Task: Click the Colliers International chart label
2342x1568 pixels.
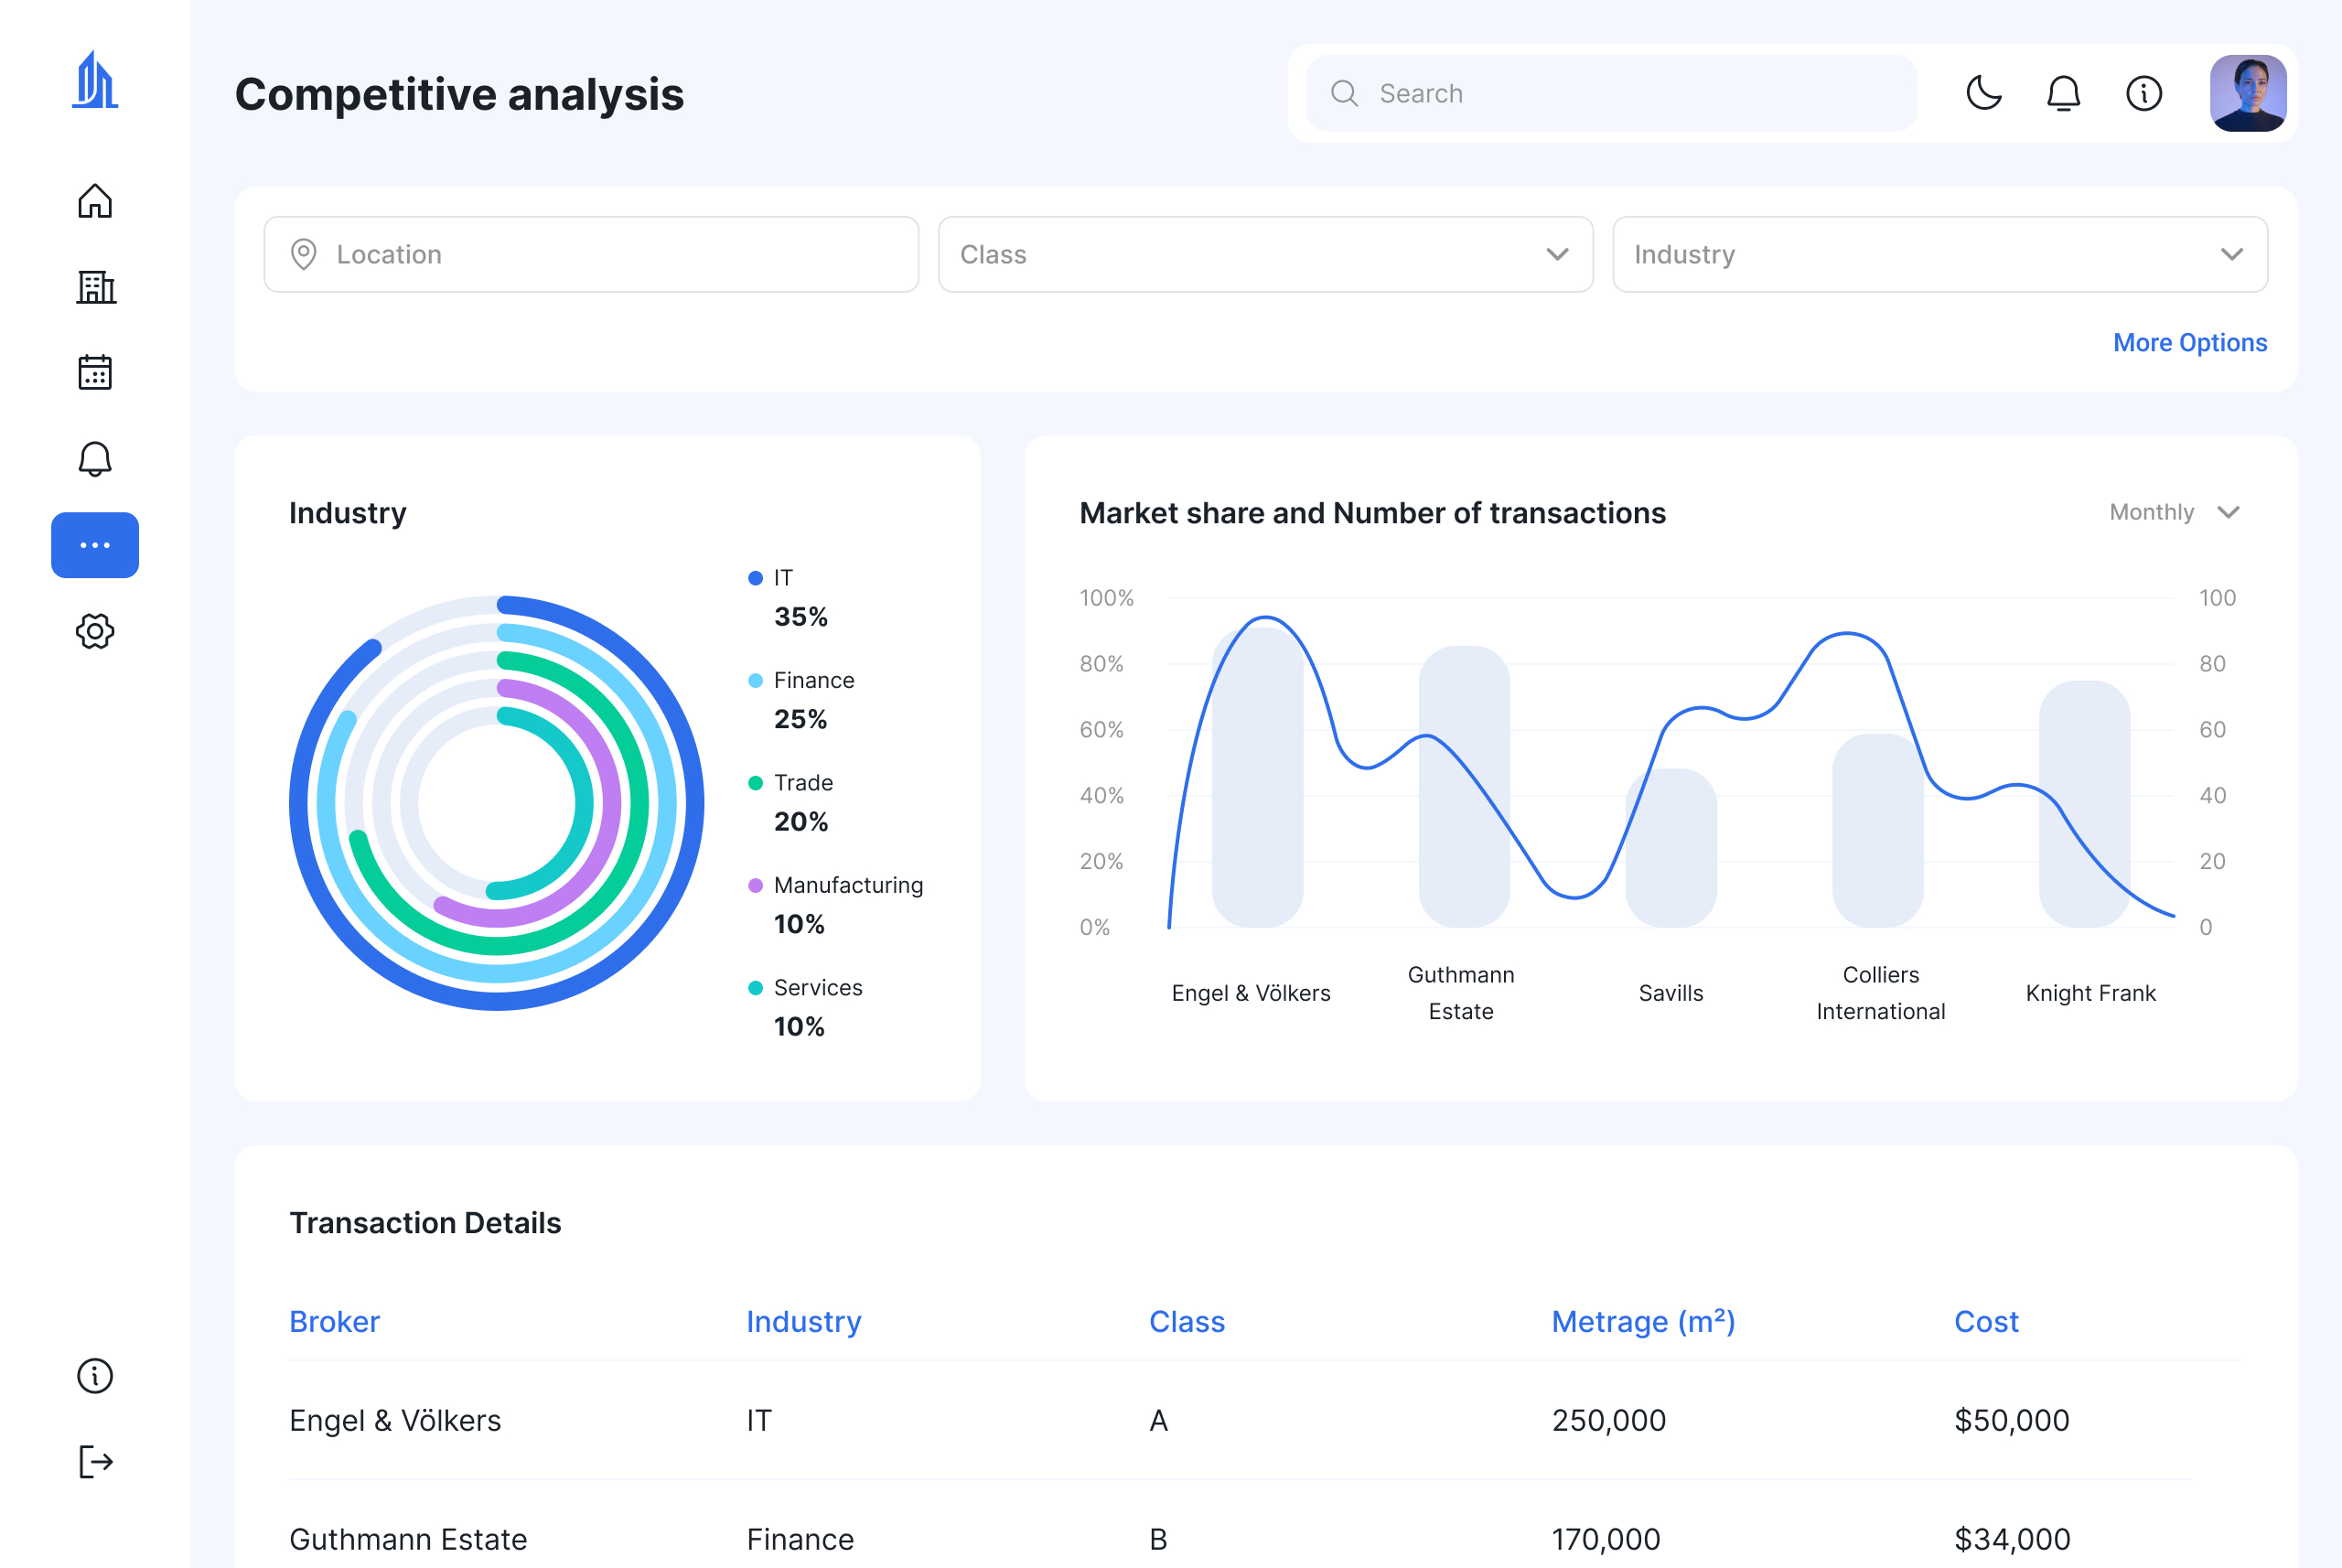Action: 1880,993
